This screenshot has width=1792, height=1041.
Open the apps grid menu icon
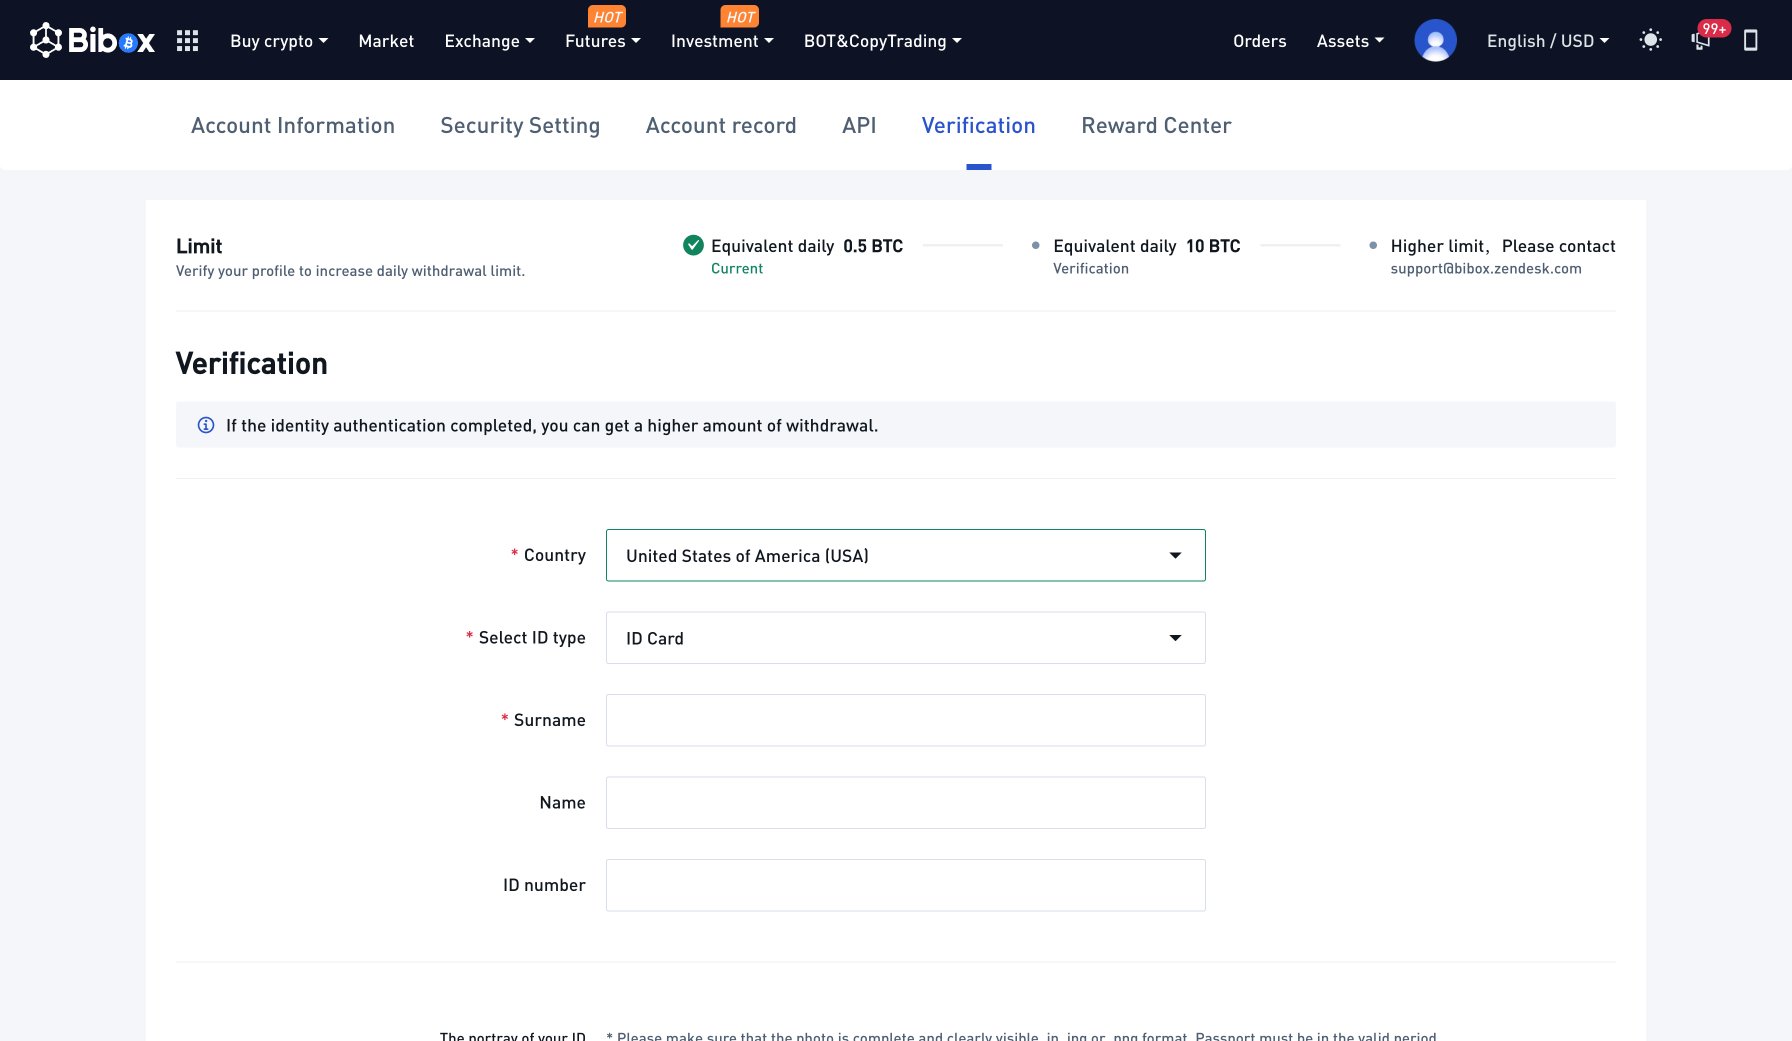pos(187,41)
